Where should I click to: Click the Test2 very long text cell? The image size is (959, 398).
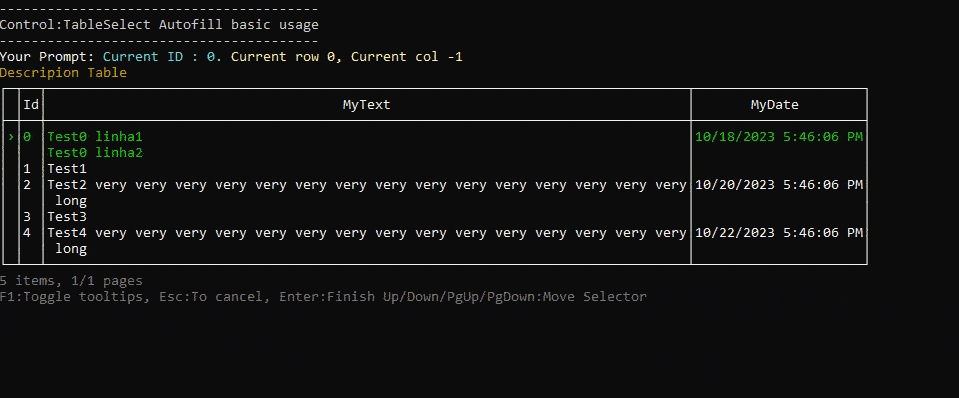[367, 192]
